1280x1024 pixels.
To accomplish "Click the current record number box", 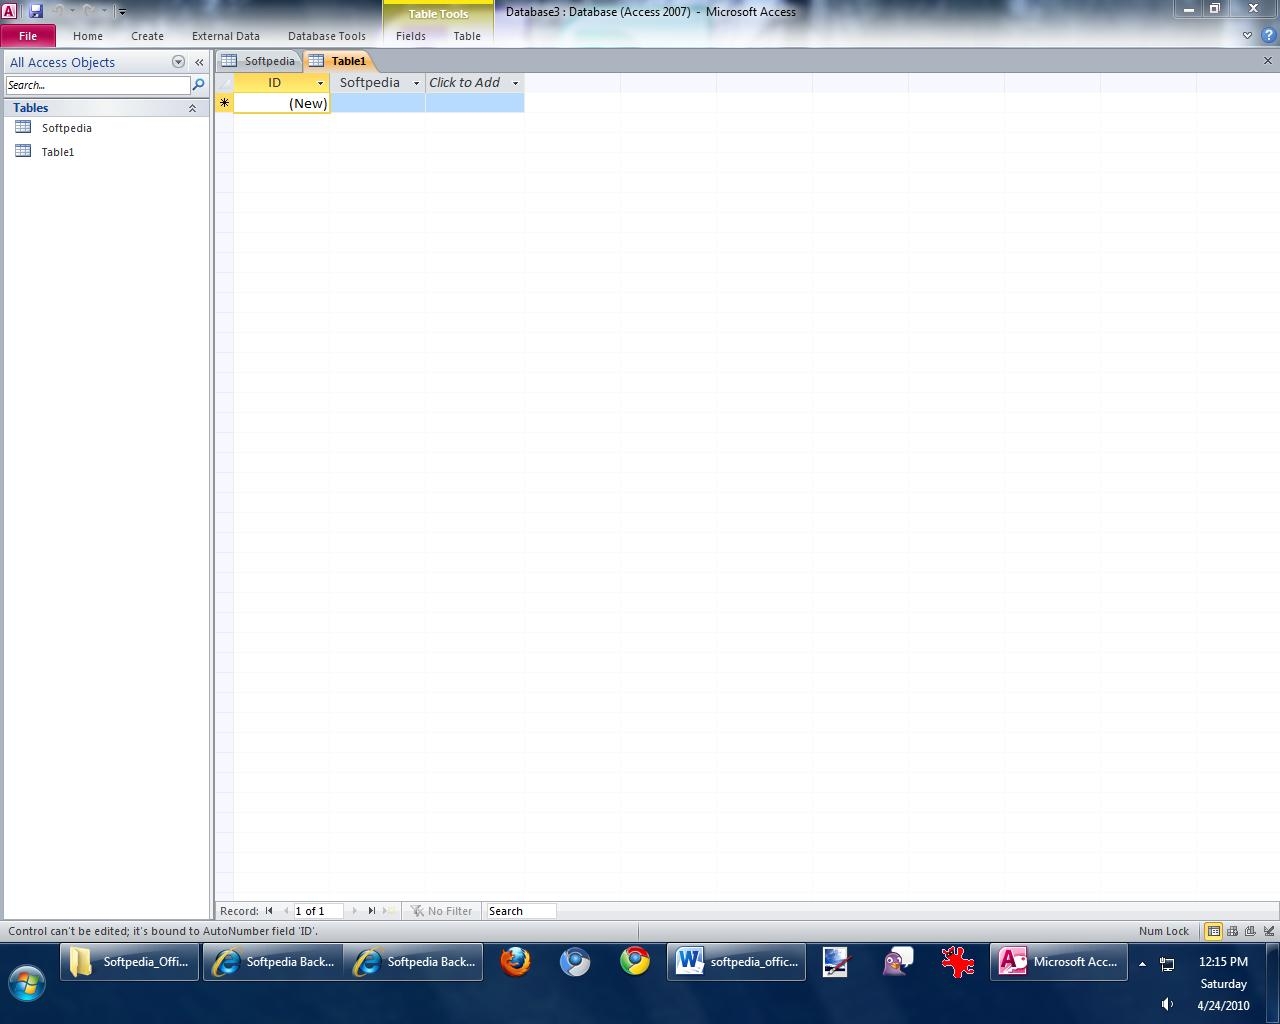I will [x=318, y=911].
